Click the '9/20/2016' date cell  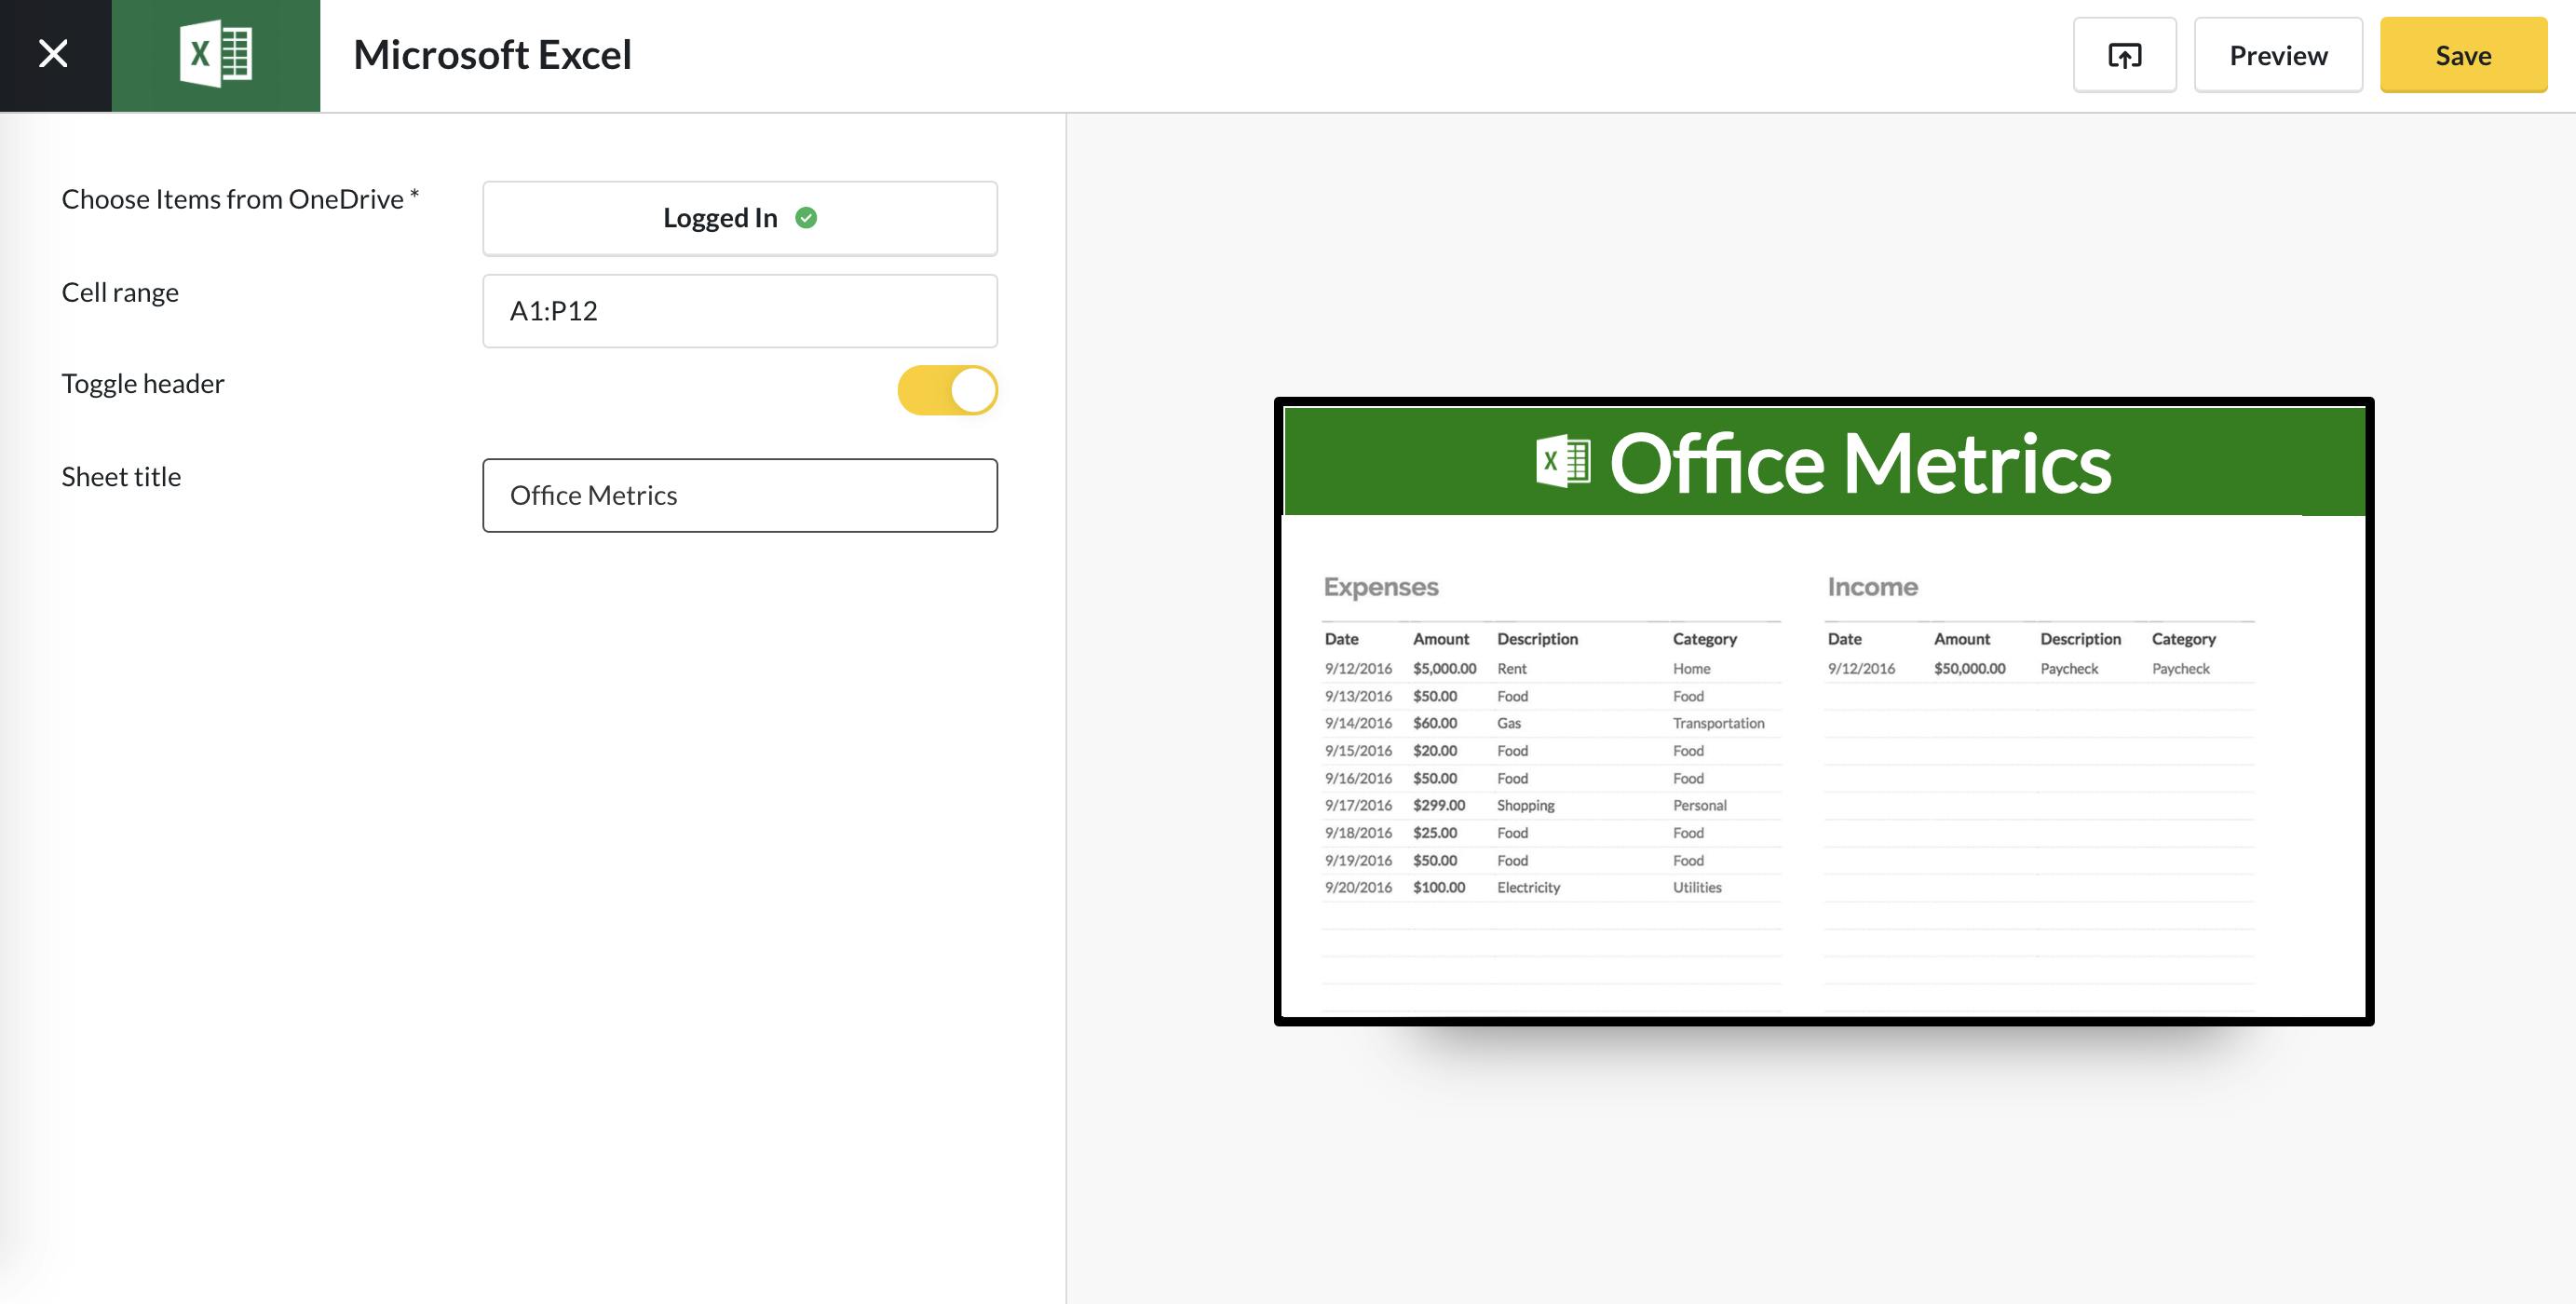(1358, 887)
